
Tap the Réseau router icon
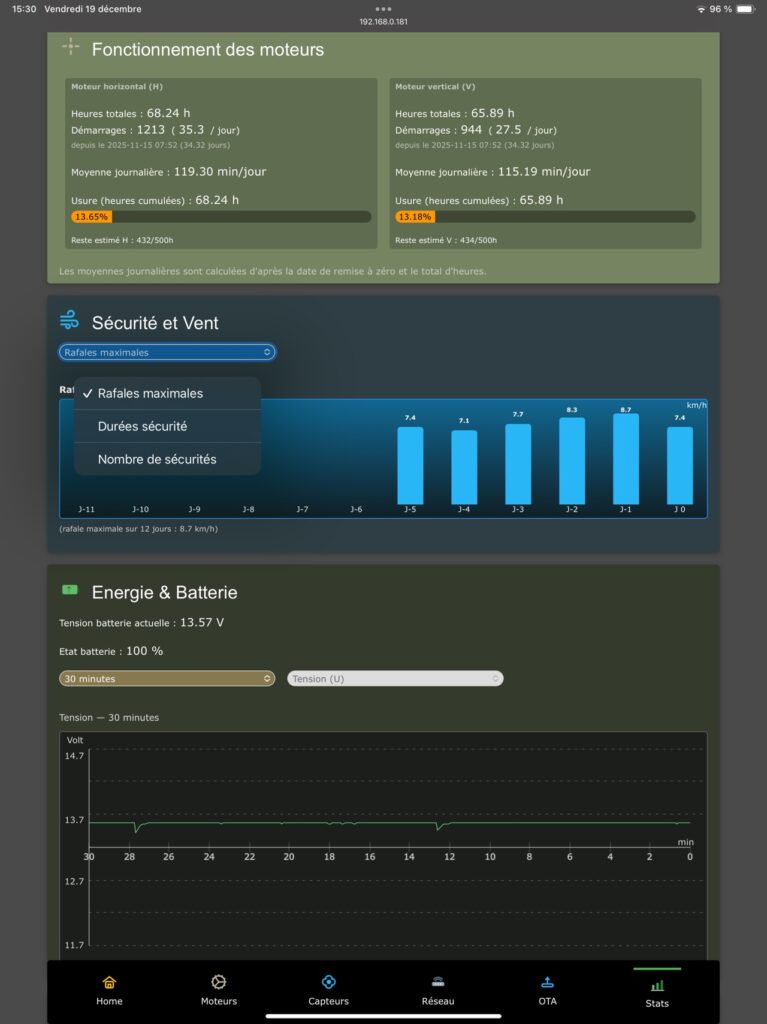click(x=438, y=982)
